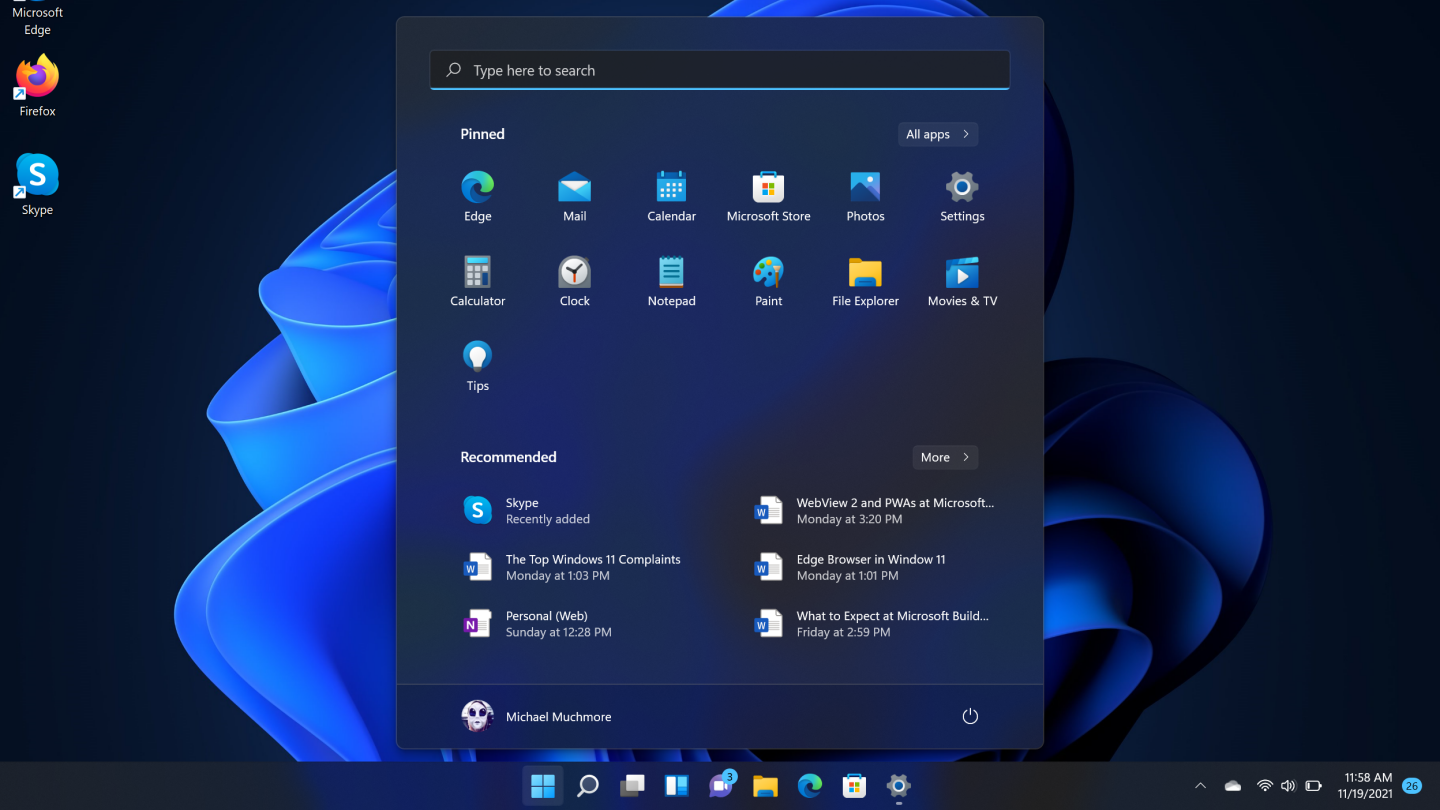Click the power button icon
This screenshot has width=1440, height=810.
(x=969, y=716)
